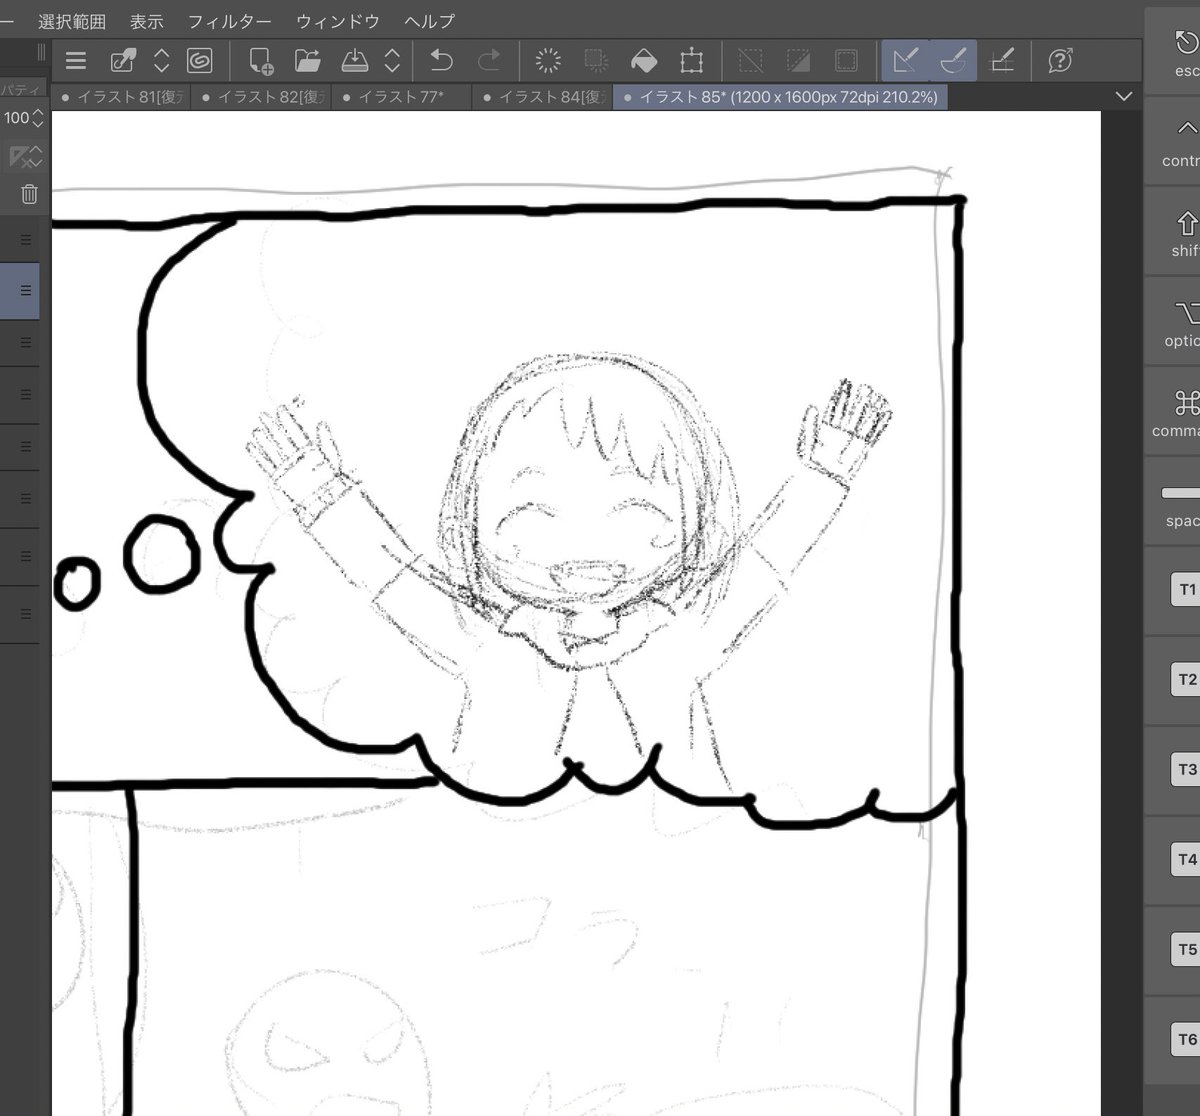Toggle snap to ruler
Screen dimensions: 1200x1116
[905, 61]
